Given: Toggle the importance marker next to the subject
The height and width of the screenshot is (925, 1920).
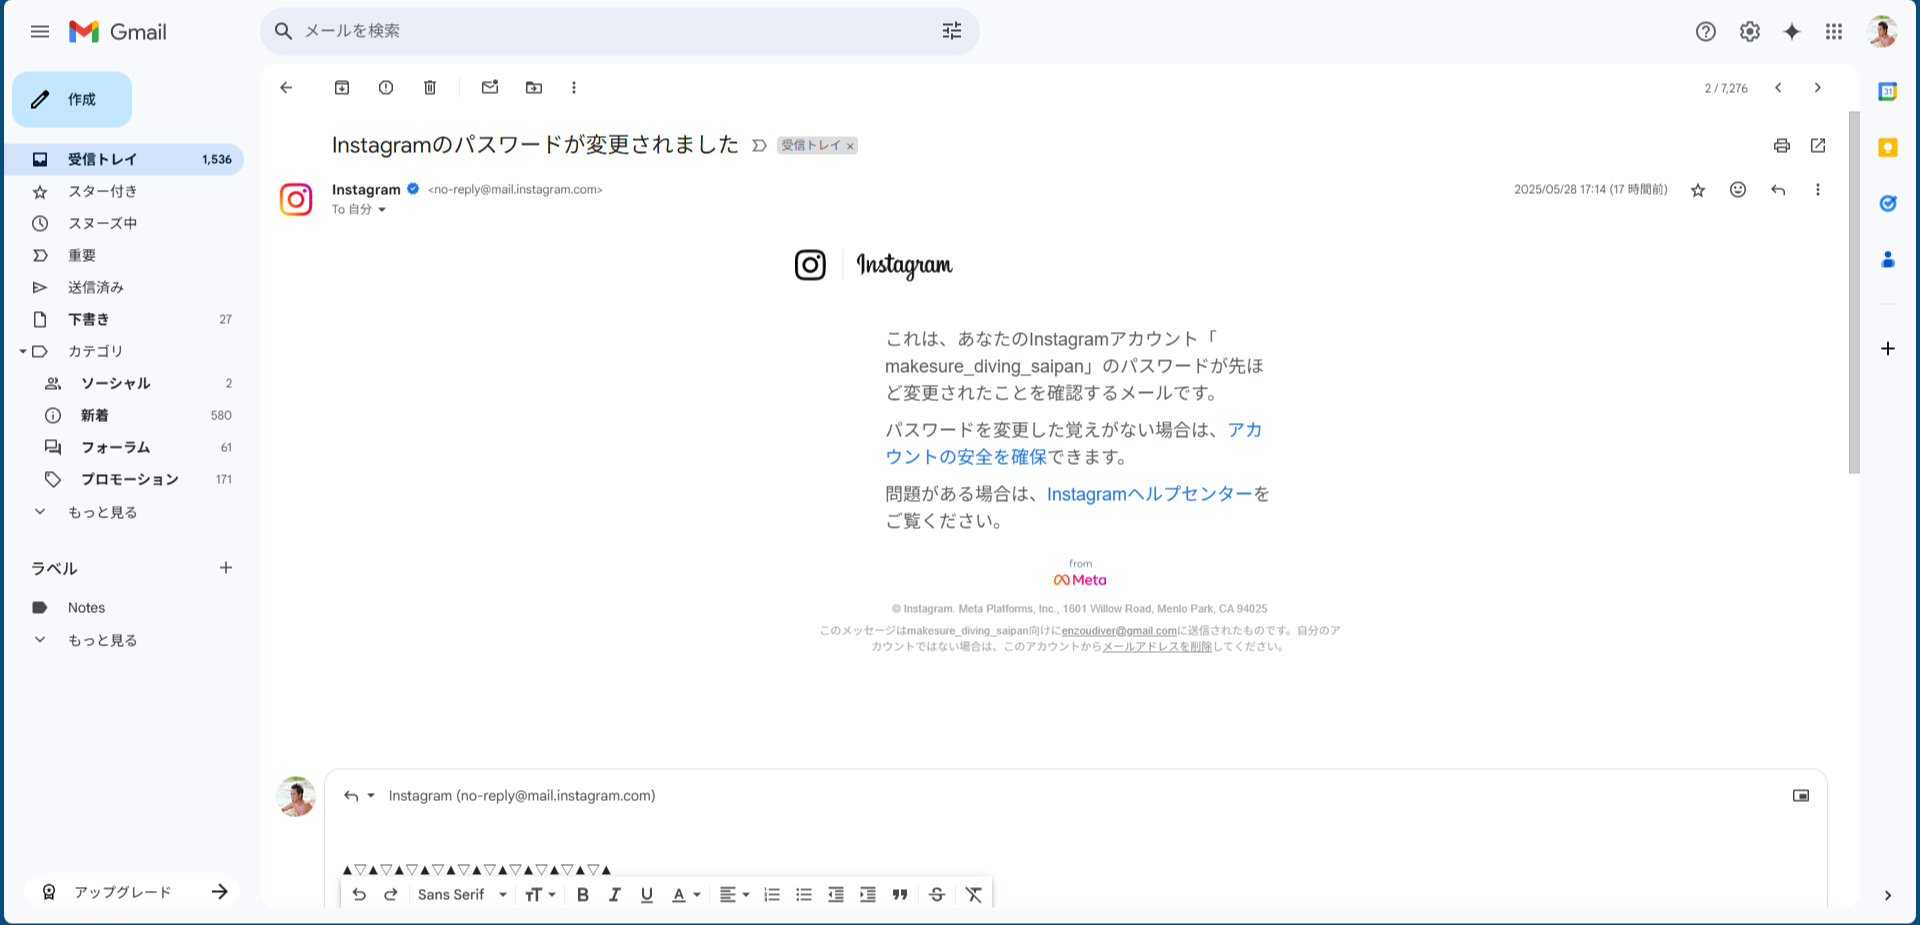Looking at the screenshot, I should [760, 146].
